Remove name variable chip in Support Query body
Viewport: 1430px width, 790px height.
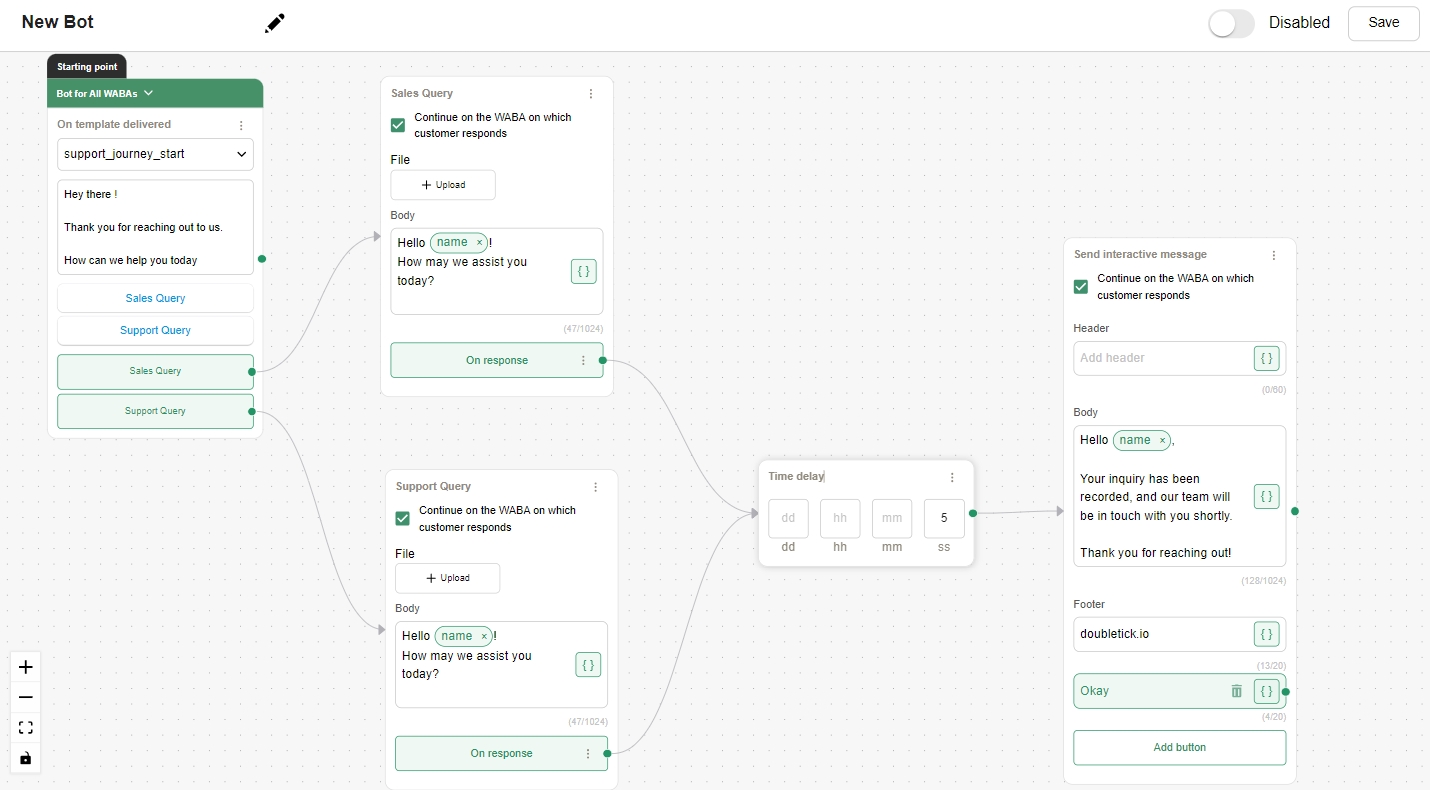(x=484, y=636)
